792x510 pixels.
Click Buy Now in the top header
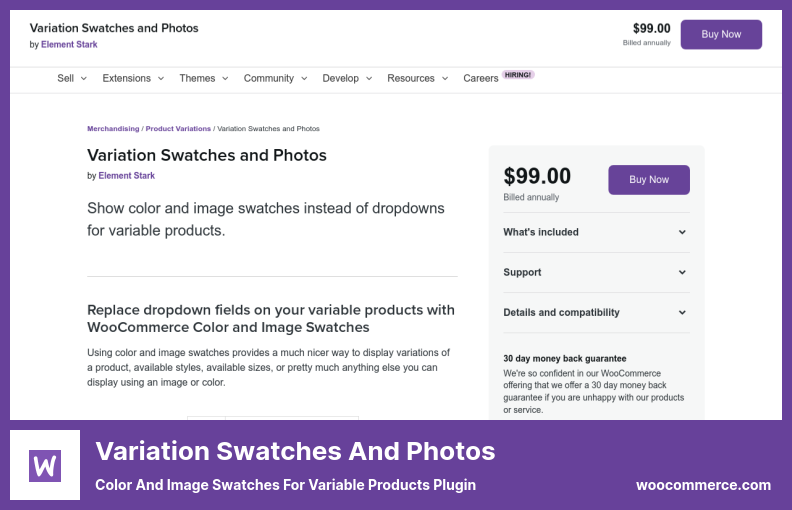(721, 34)
